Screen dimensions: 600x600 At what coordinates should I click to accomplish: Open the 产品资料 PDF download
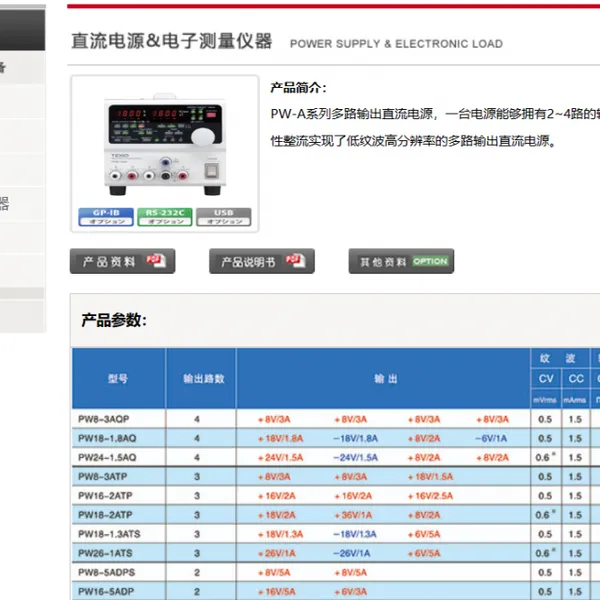pos(122,261)
